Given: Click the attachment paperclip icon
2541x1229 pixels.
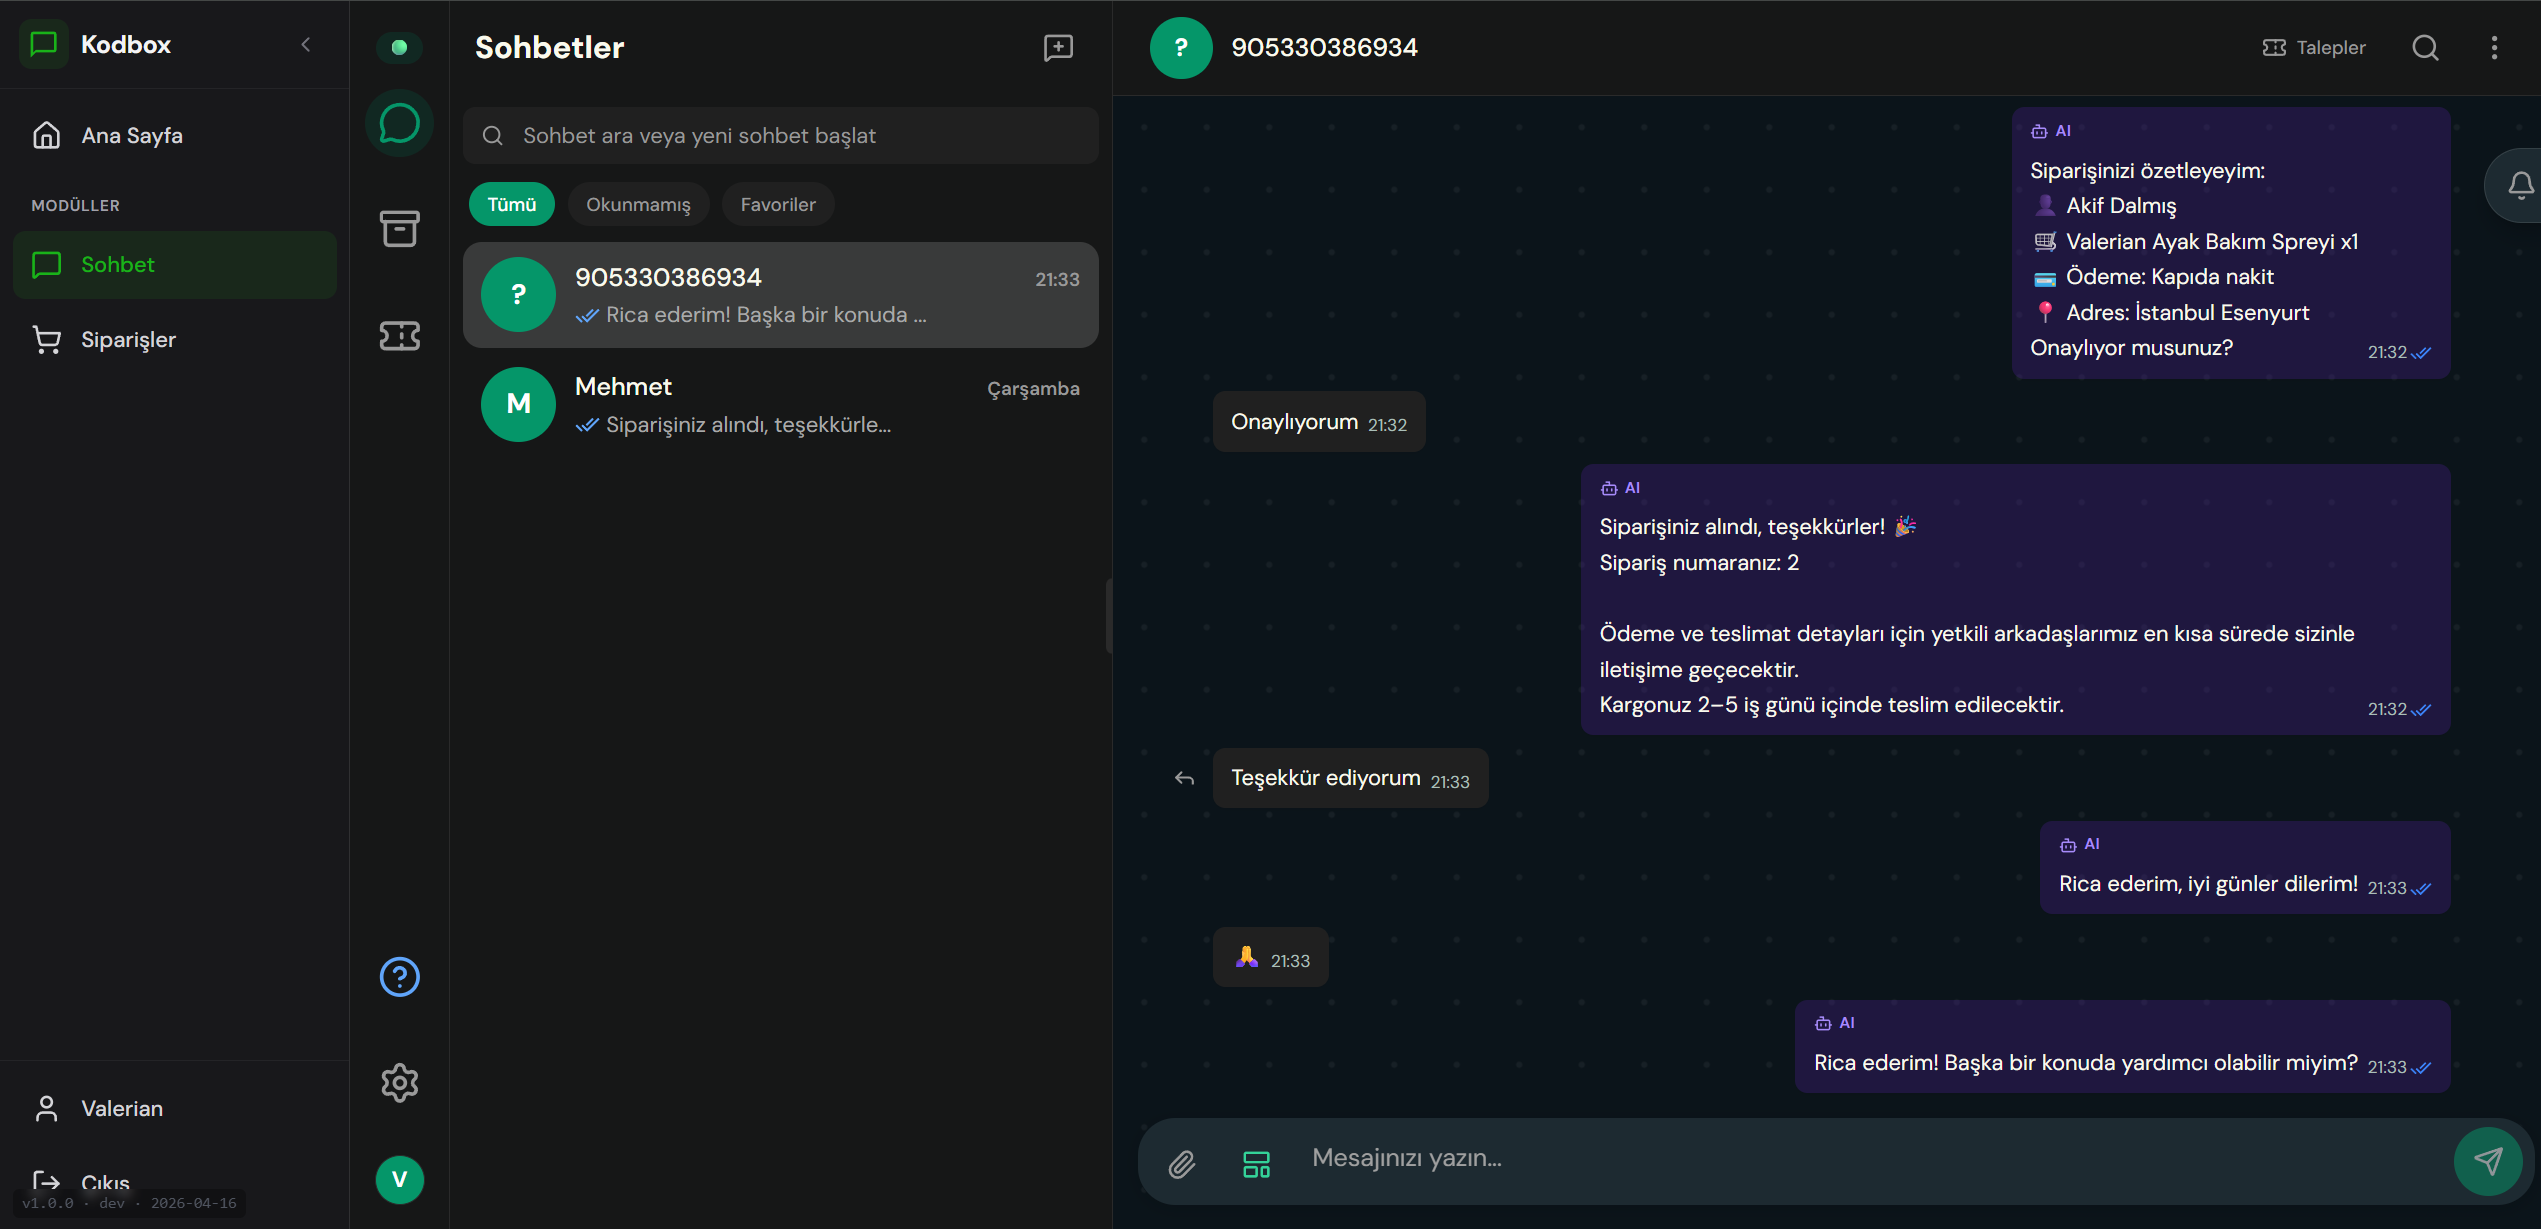Looking at the screenshot, I should click(1181, 1163).
